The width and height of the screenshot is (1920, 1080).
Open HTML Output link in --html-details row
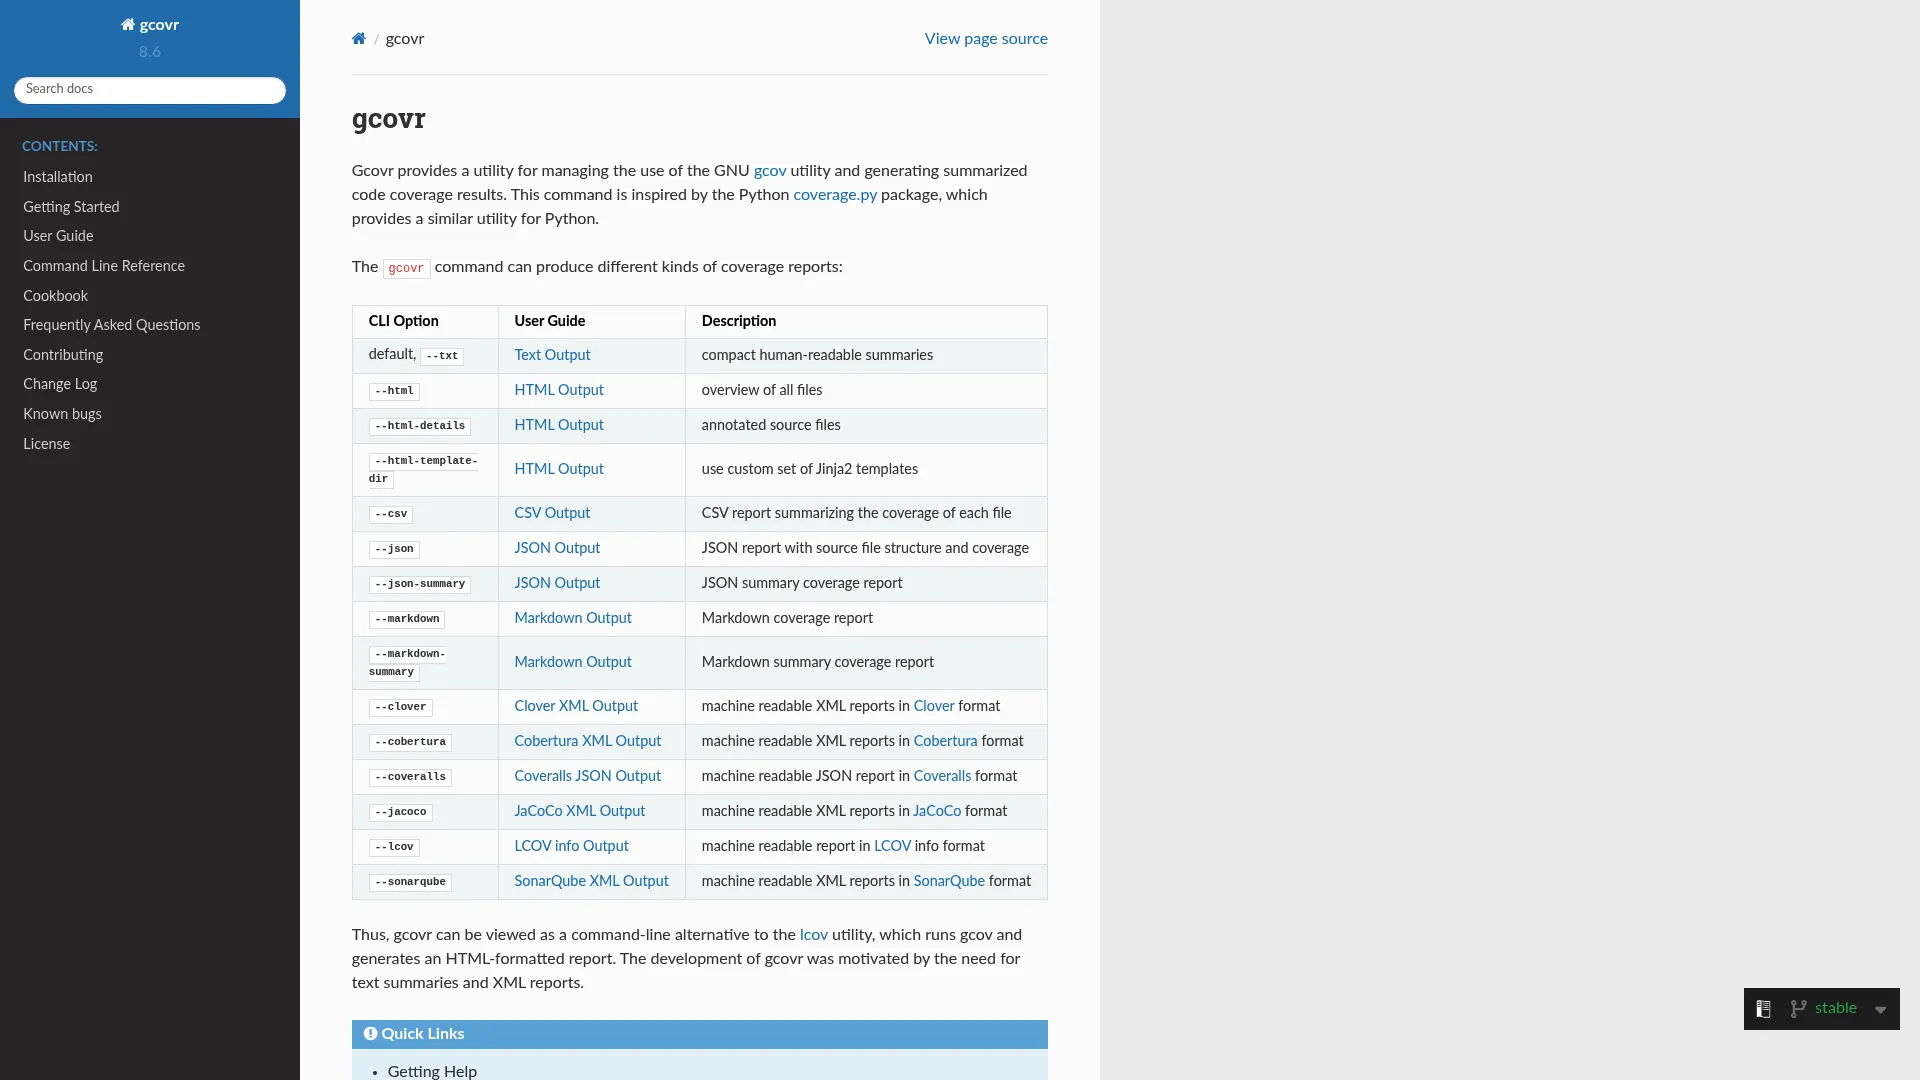point(559,425)
